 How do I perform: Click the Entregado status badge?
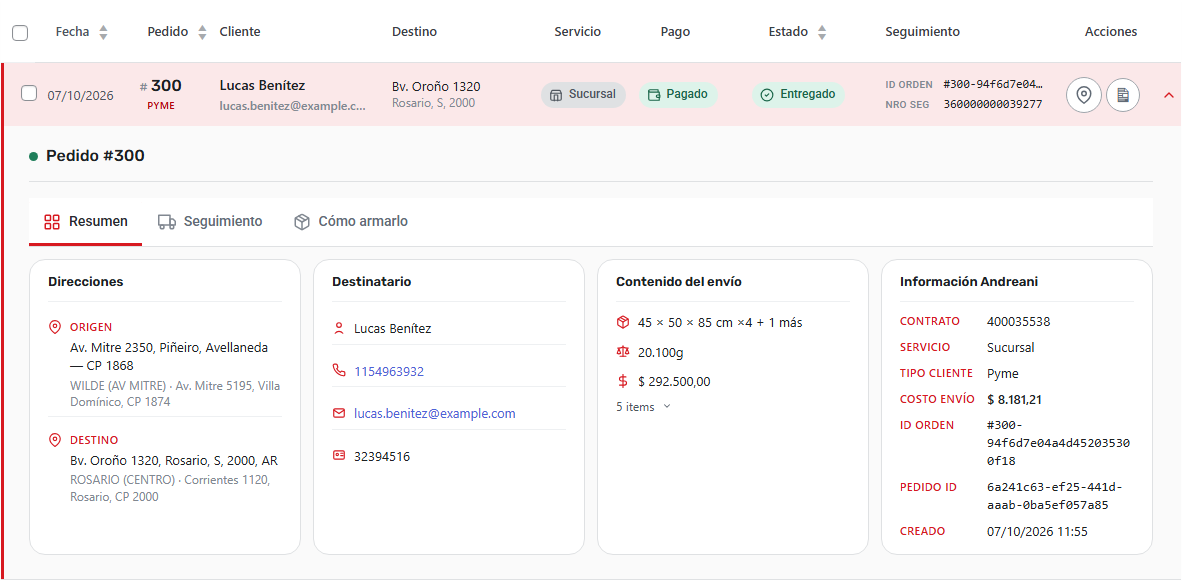point(798,95)
